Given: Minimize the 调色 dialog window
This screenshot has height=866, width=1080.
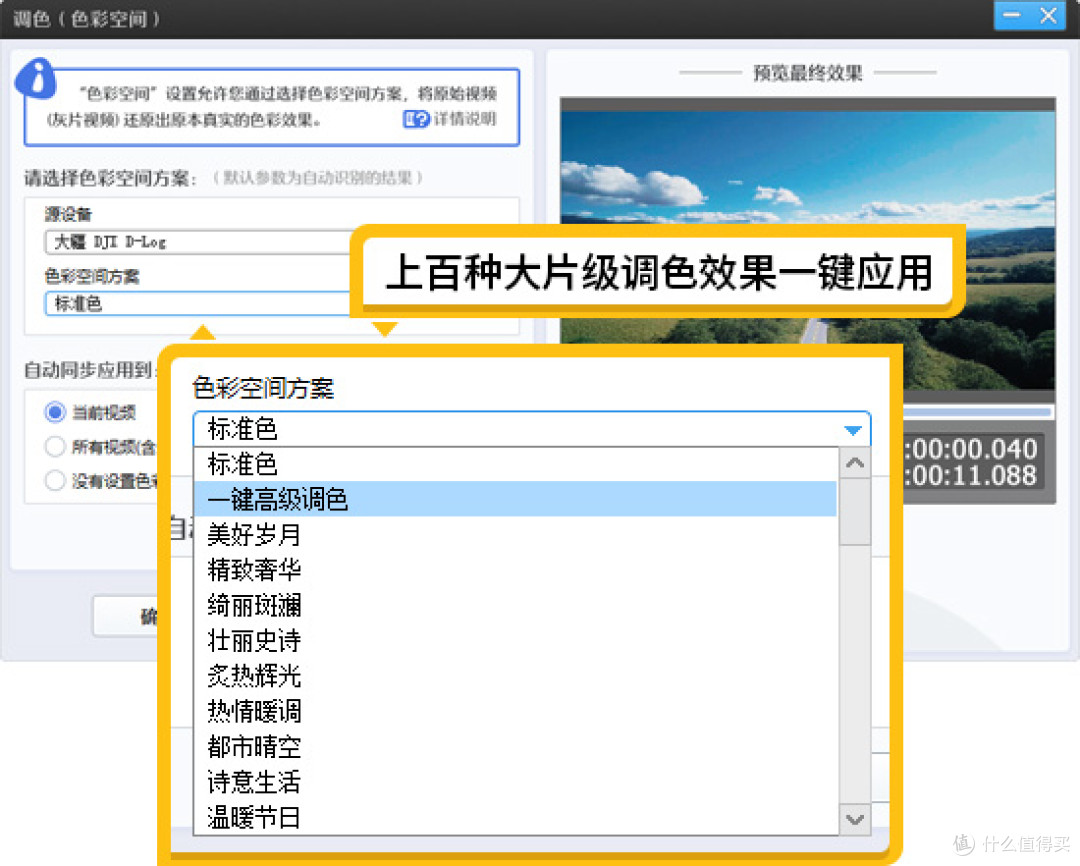Looking at the screenshot, I should click(x=1012, y=15).
